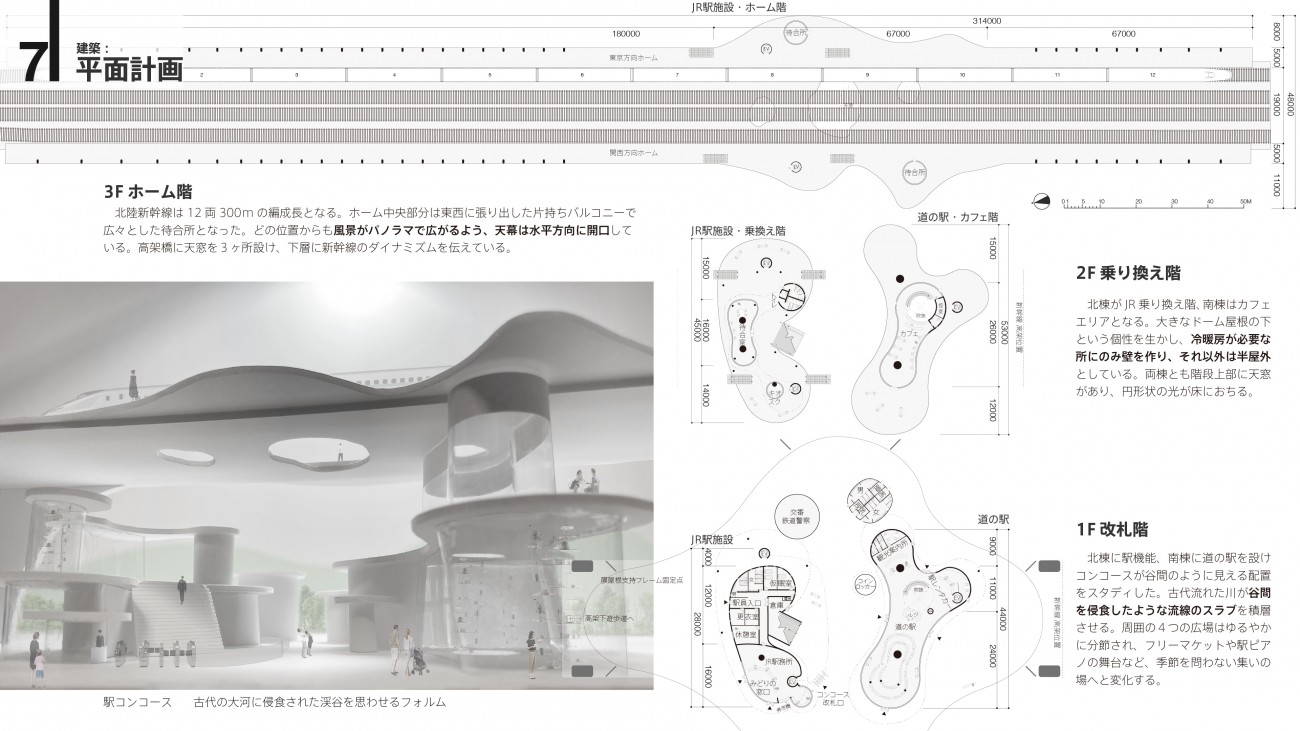Image resolution: width=1300 pixels, height=731 pixels.
Task: Select the 平面計画 title text
Action: coord(129,68)
